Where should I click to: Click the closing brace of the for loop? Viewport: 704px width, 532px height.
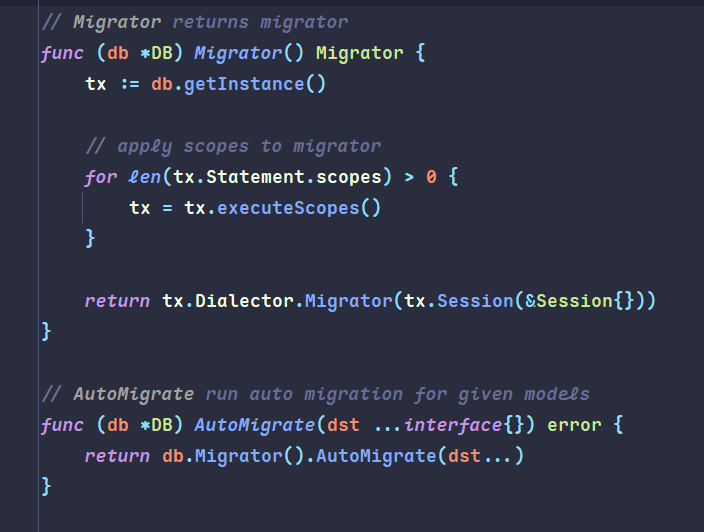pos(90,239)
